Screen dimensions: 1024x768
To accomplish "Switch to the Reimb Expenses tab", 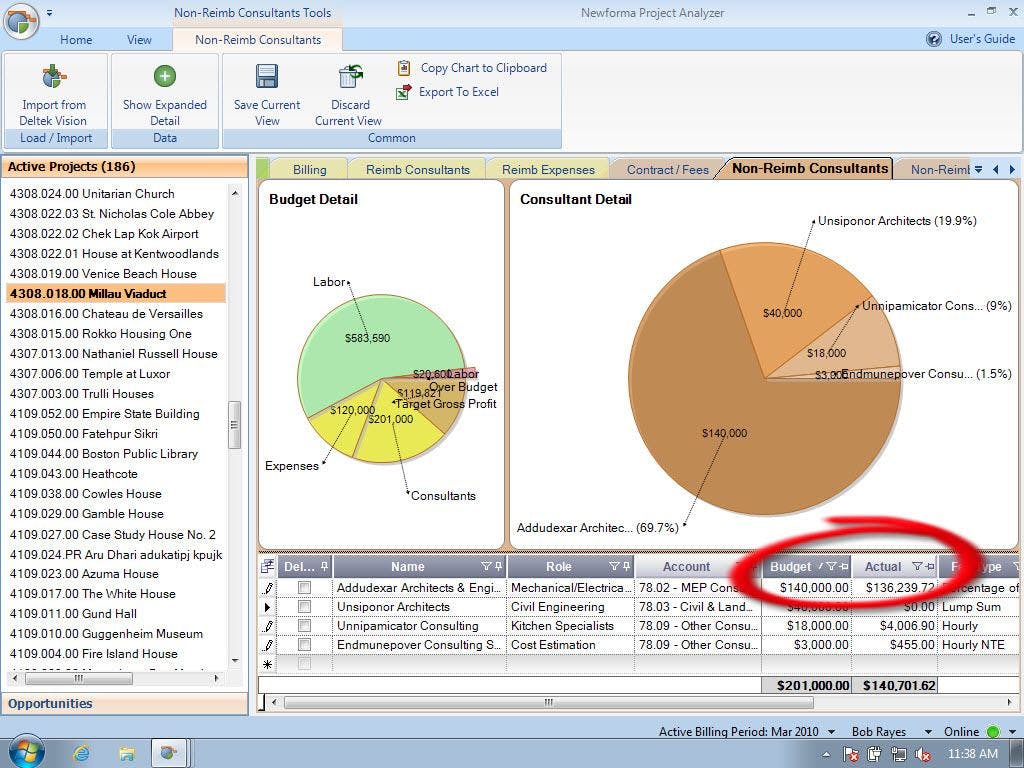I will coord(547,169).
